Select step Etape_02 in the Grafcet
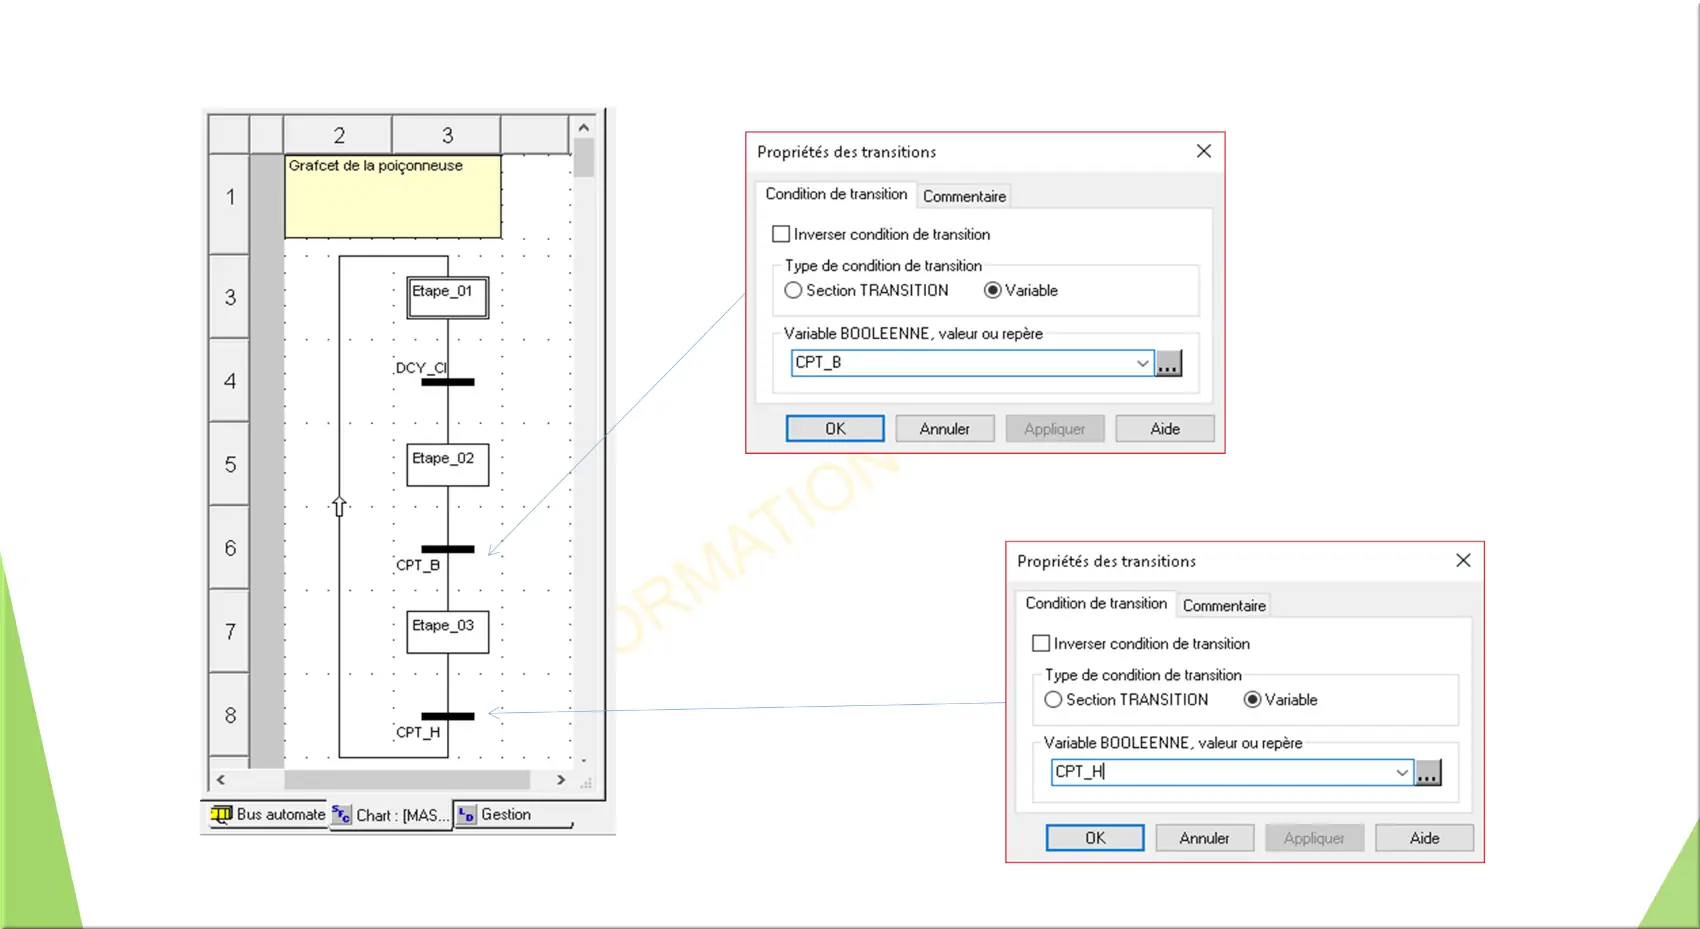The image size is (1700, 929). pyautogui.click(x=448, y=465)
